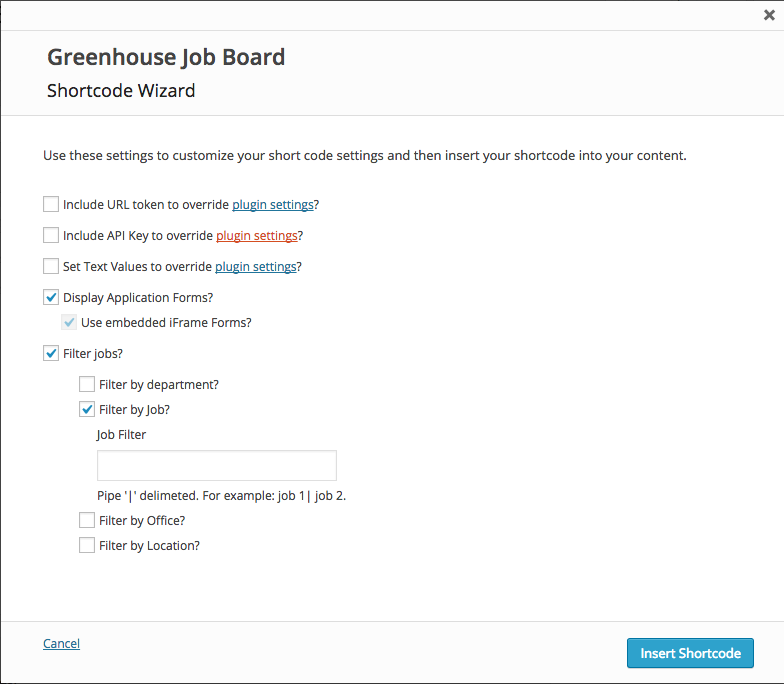Image resolution: width=784 pixels, height=684 pixels.
Task: Check the Filter by Office checkbox
Action: pos(87,520)
